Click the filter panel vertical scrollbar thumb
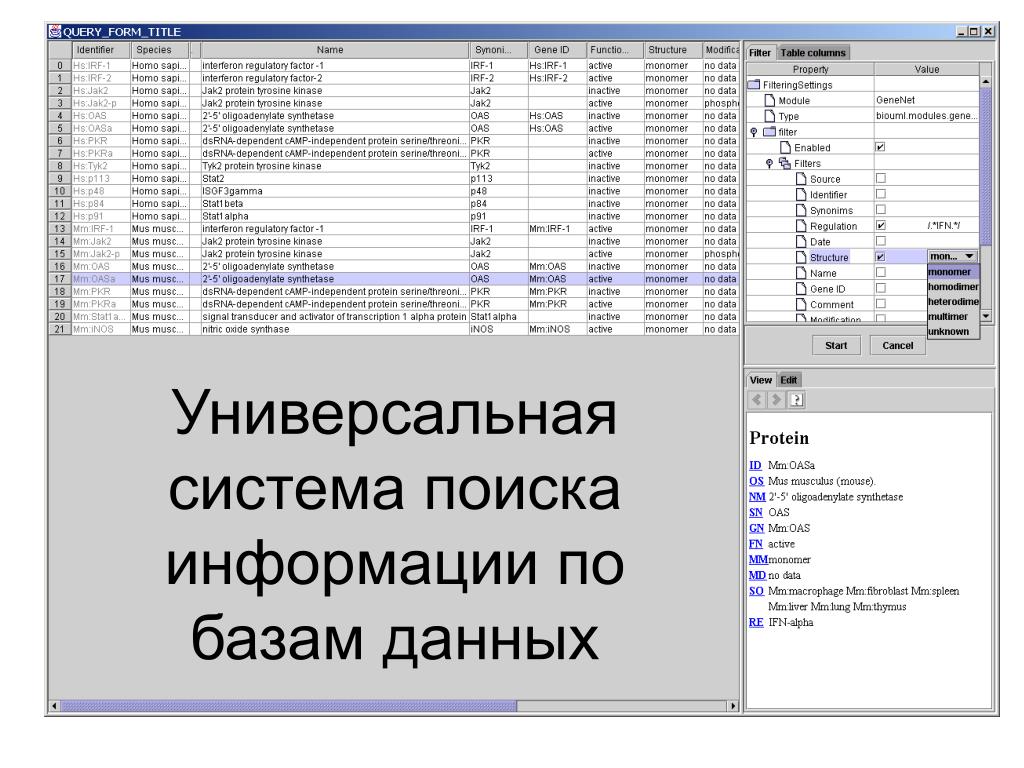This screenshot has height=768, width=1024. click(x=985, y=167)
